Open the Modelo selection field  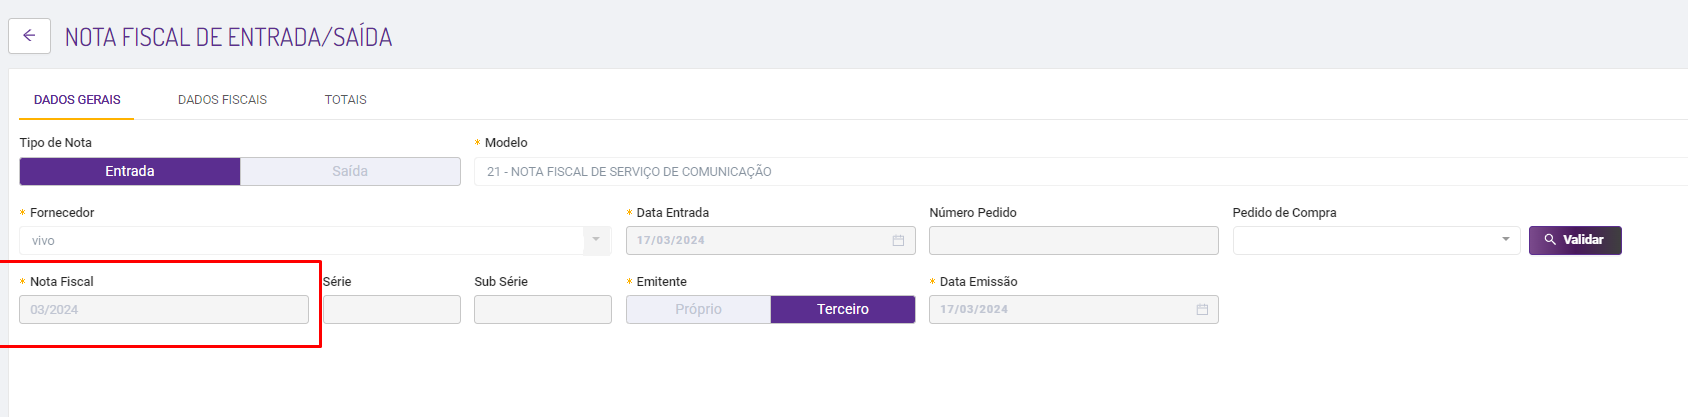tap(1080, 171)
